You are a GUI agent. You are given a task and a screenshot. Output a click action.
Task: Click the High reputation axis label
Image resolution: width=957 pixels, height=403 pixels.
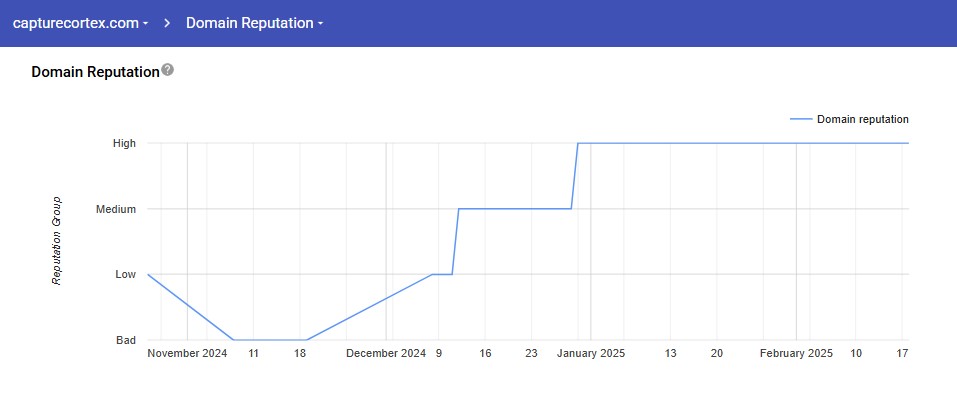point(124,143)
